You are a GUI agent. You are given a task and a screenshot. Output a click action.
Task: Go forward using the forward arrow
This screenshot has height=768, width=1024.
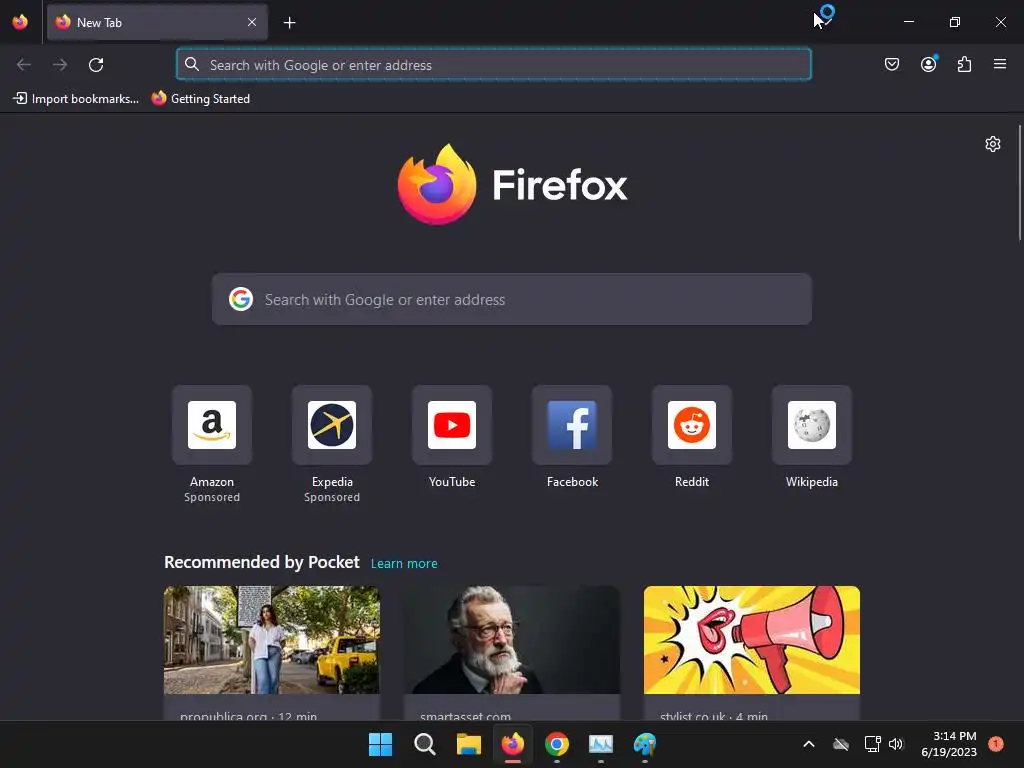[x=60, y=65]
